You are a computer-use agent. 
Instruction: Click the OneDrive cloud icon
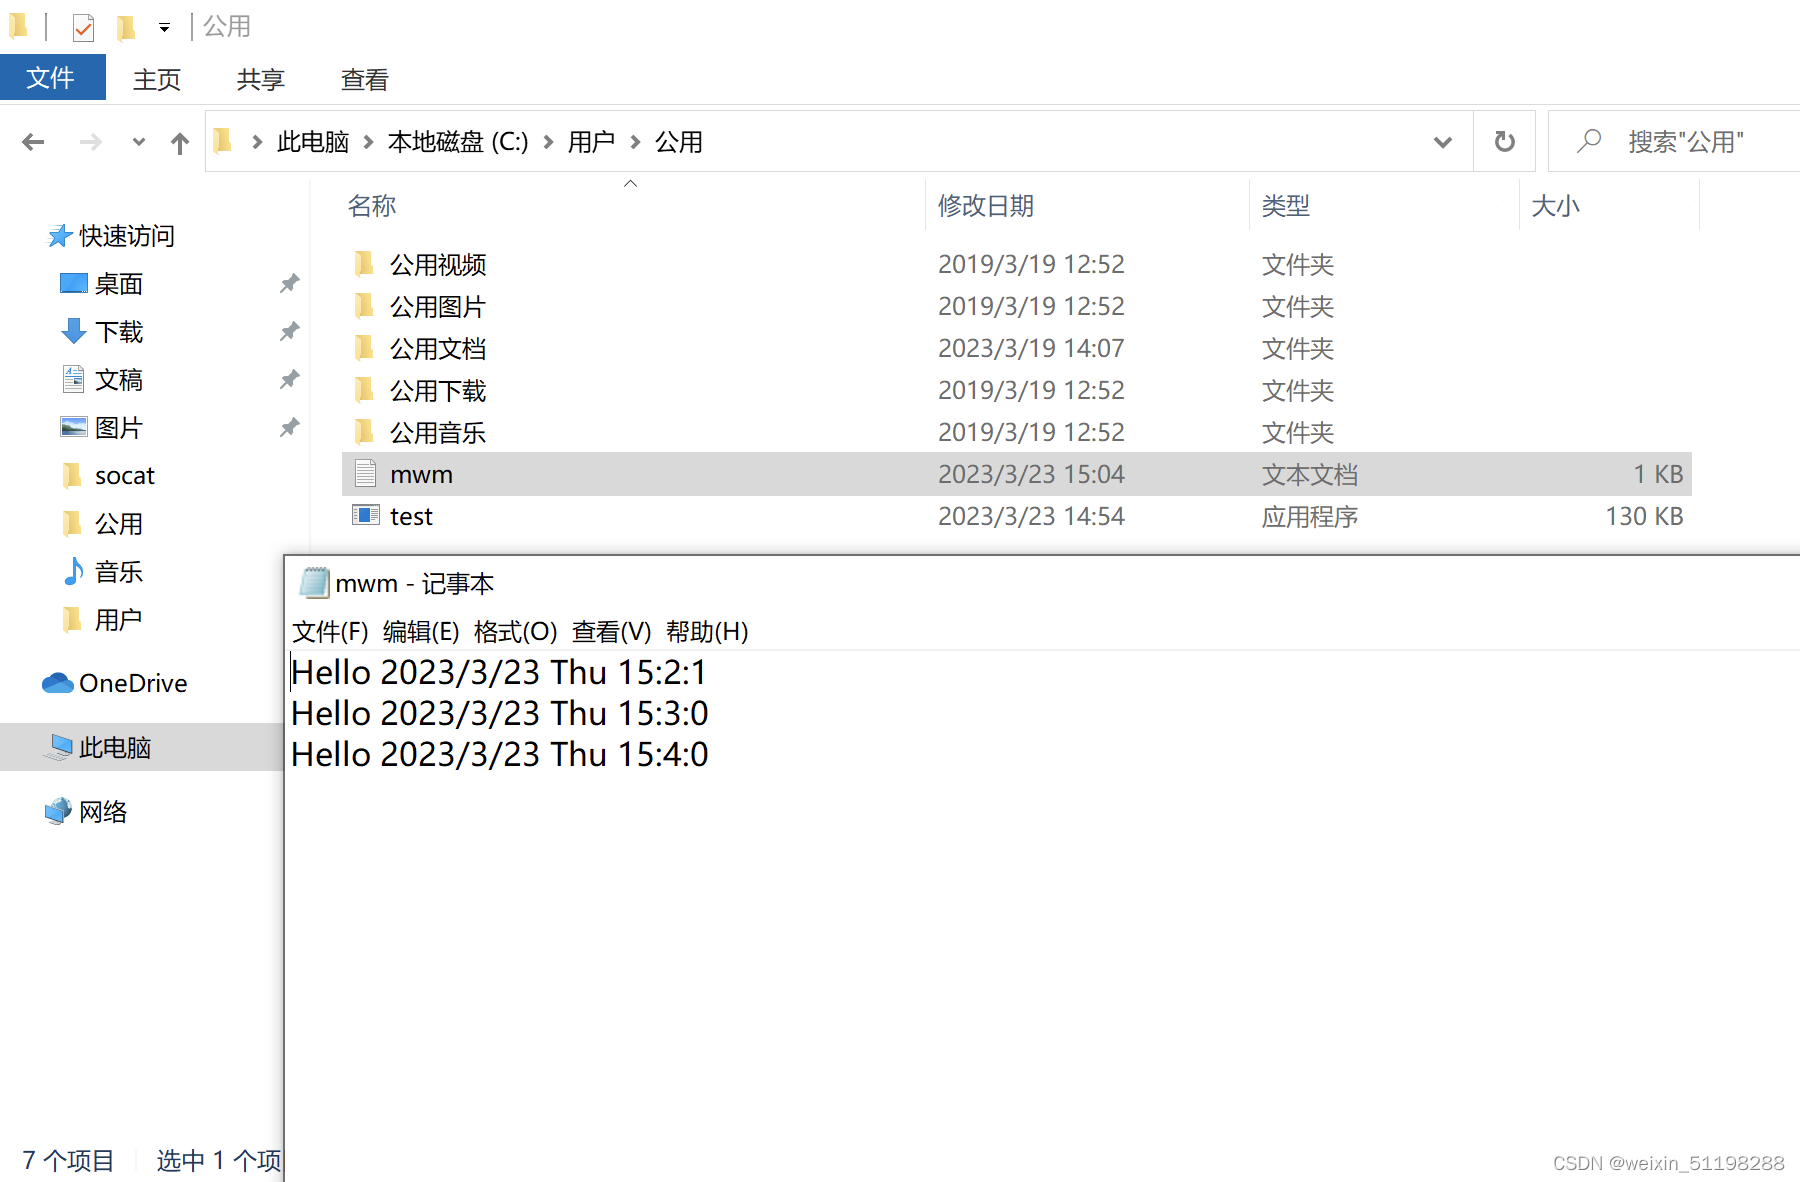pyautogui.click(x=58, y=683)
